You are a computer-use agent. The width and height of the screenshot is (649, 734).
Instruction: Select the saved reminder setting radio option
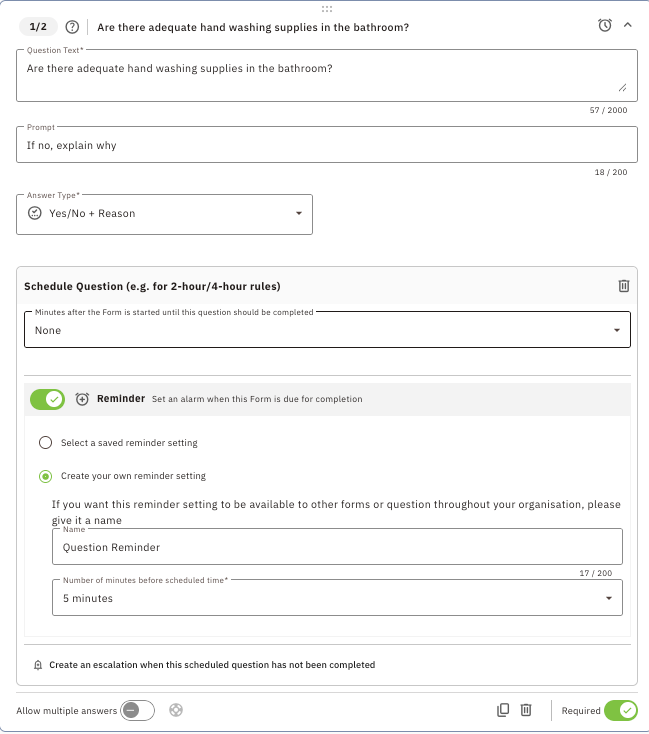coord(45,443)
